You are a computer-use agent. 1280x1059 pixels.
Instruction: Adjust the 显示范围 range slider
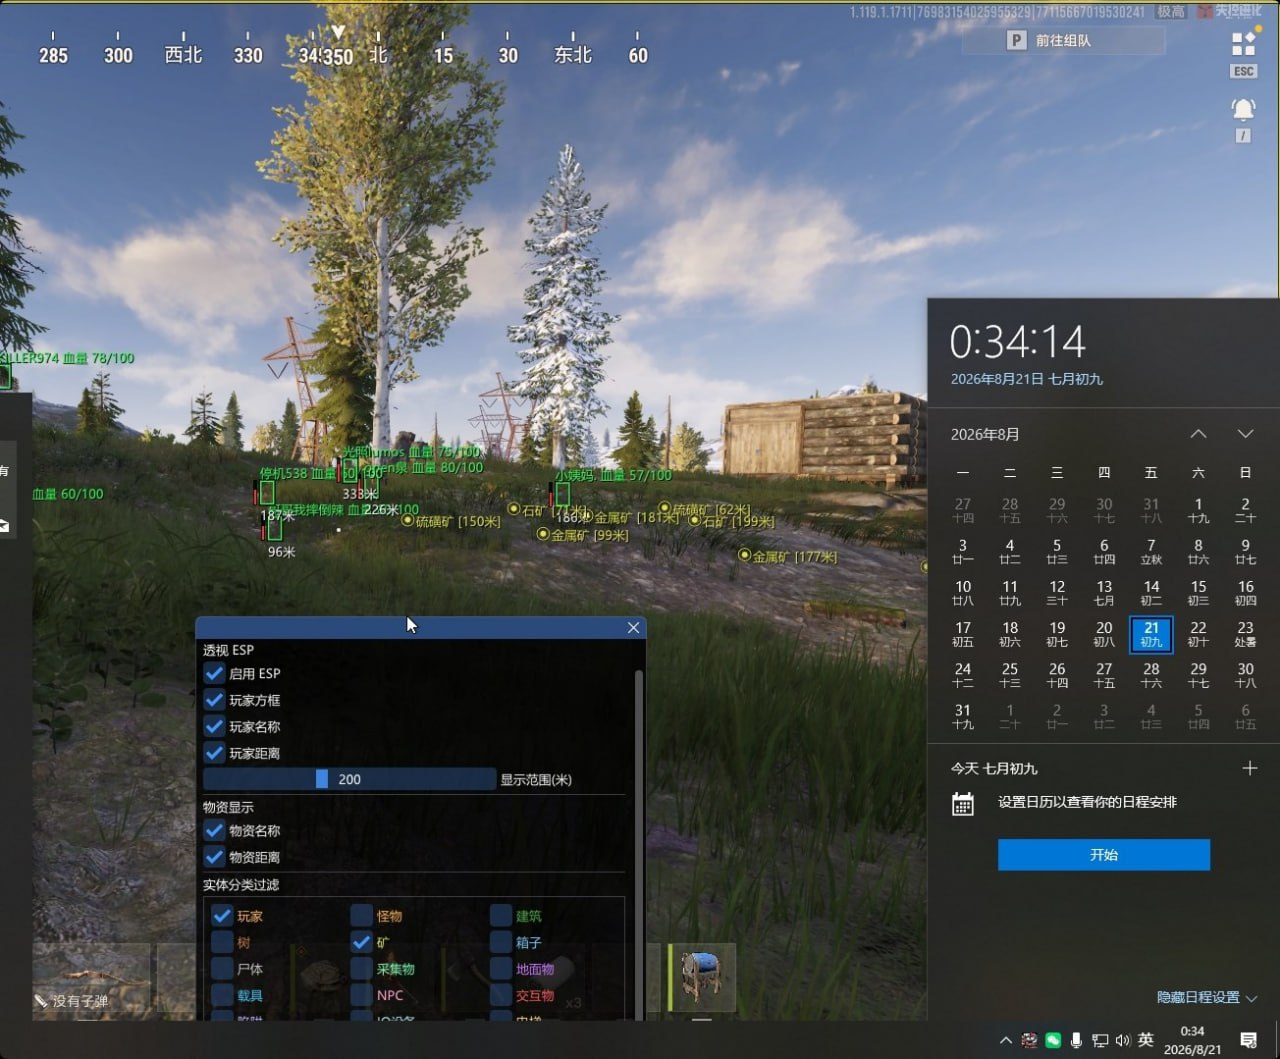349,779
